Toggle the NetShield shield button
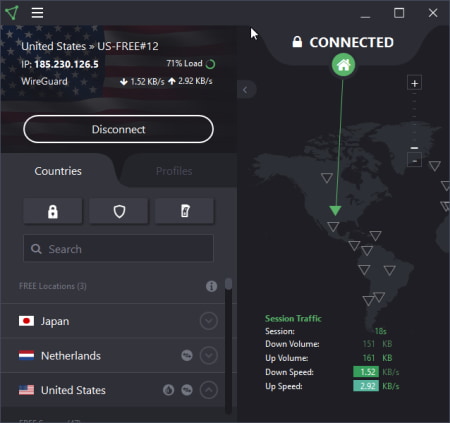This screenshot has height=423, width=450. 119,211
